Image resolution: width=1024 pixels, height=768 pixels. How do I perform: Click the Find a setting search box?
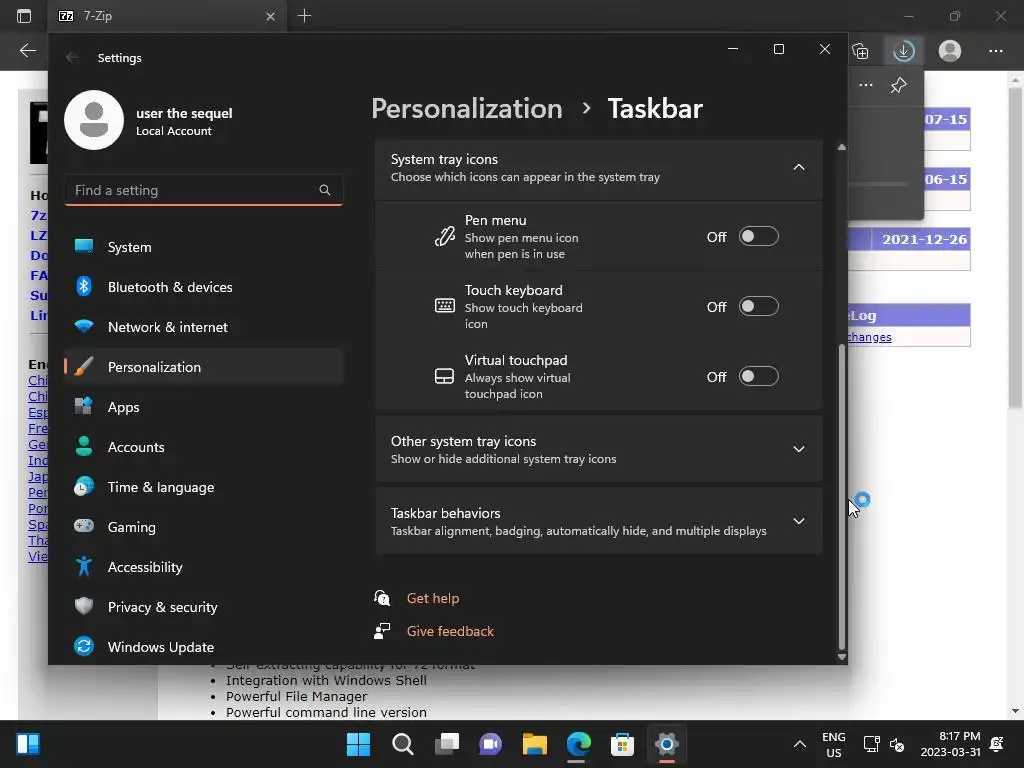pos(204,190)
